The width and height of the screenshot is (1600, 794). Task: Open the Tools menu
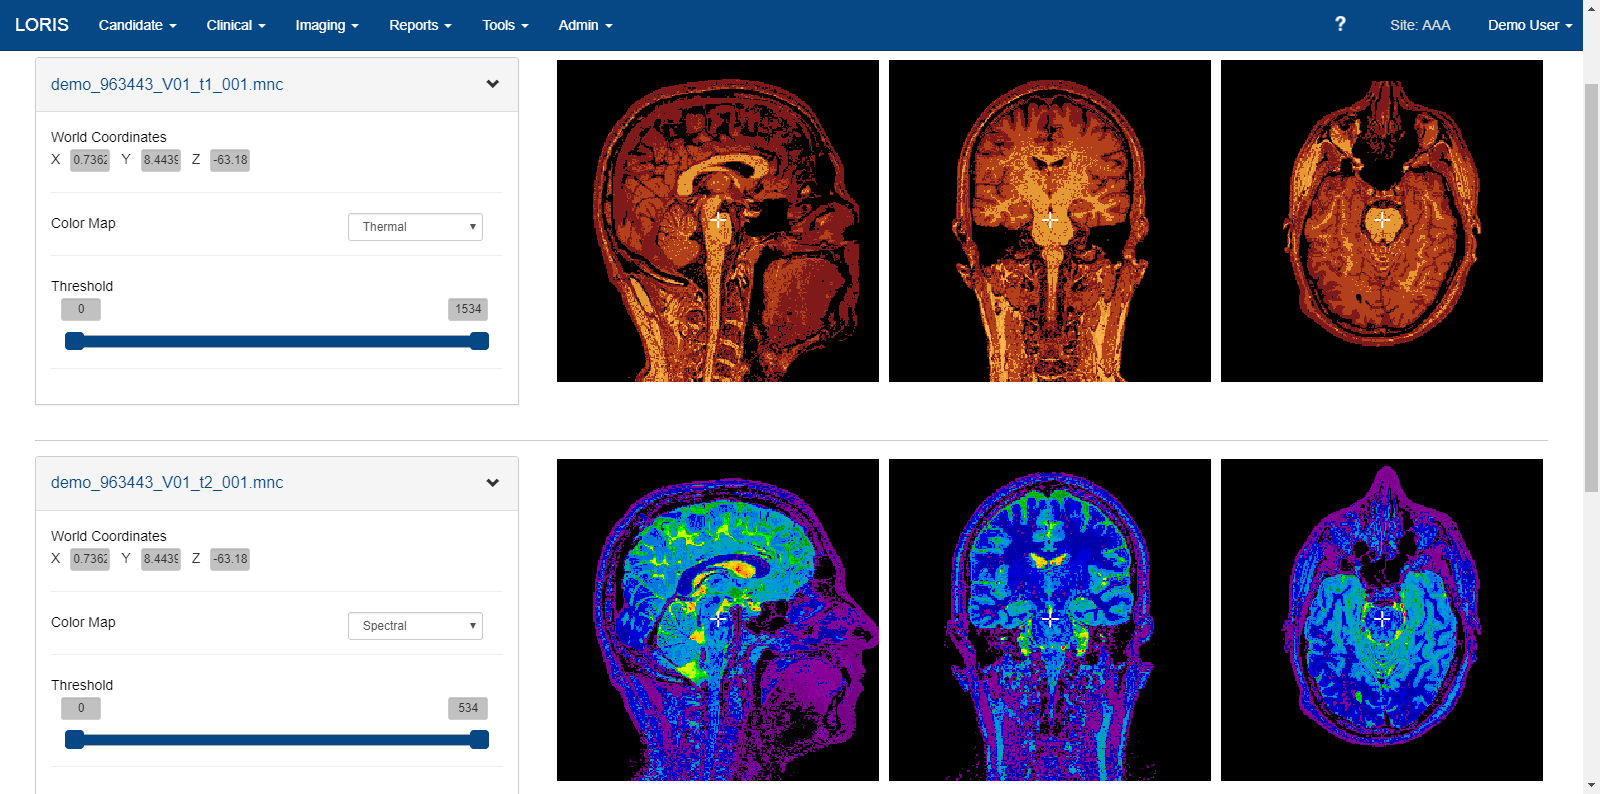point(505,25)
